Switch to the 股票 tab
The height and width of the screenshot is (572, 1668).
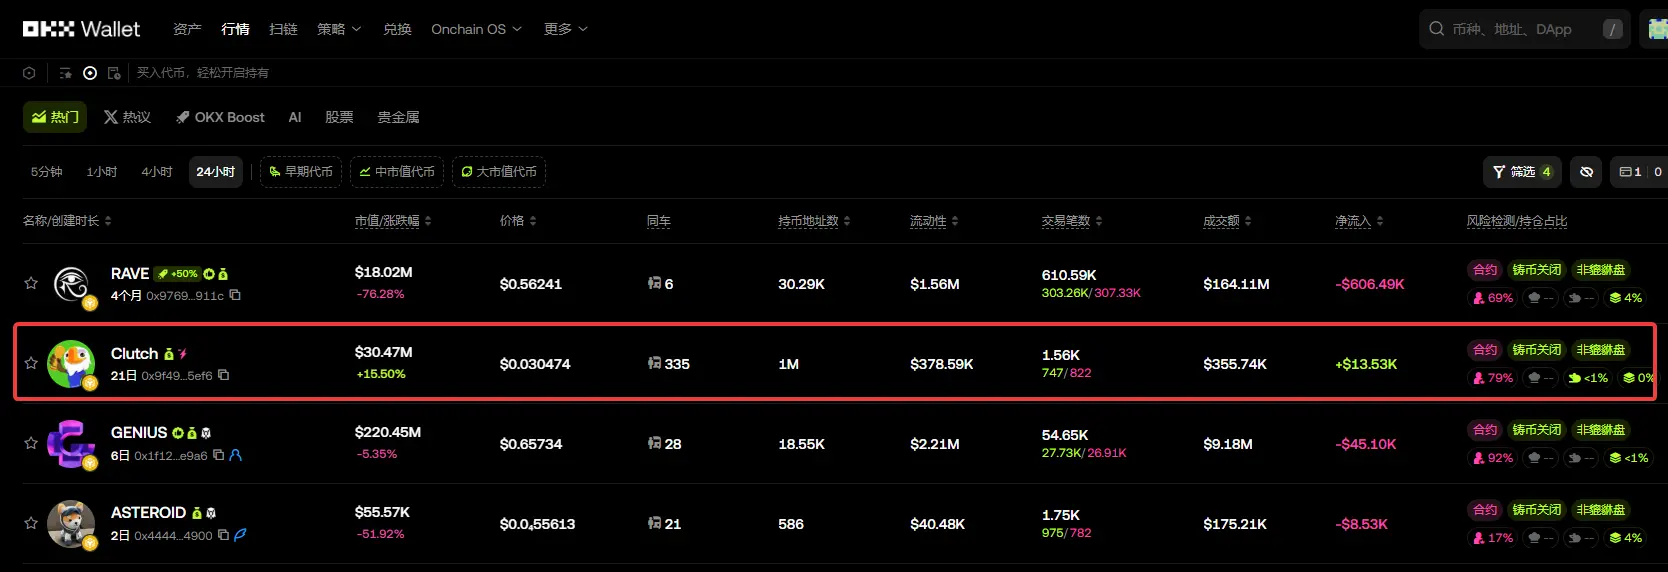coord(339,117)
